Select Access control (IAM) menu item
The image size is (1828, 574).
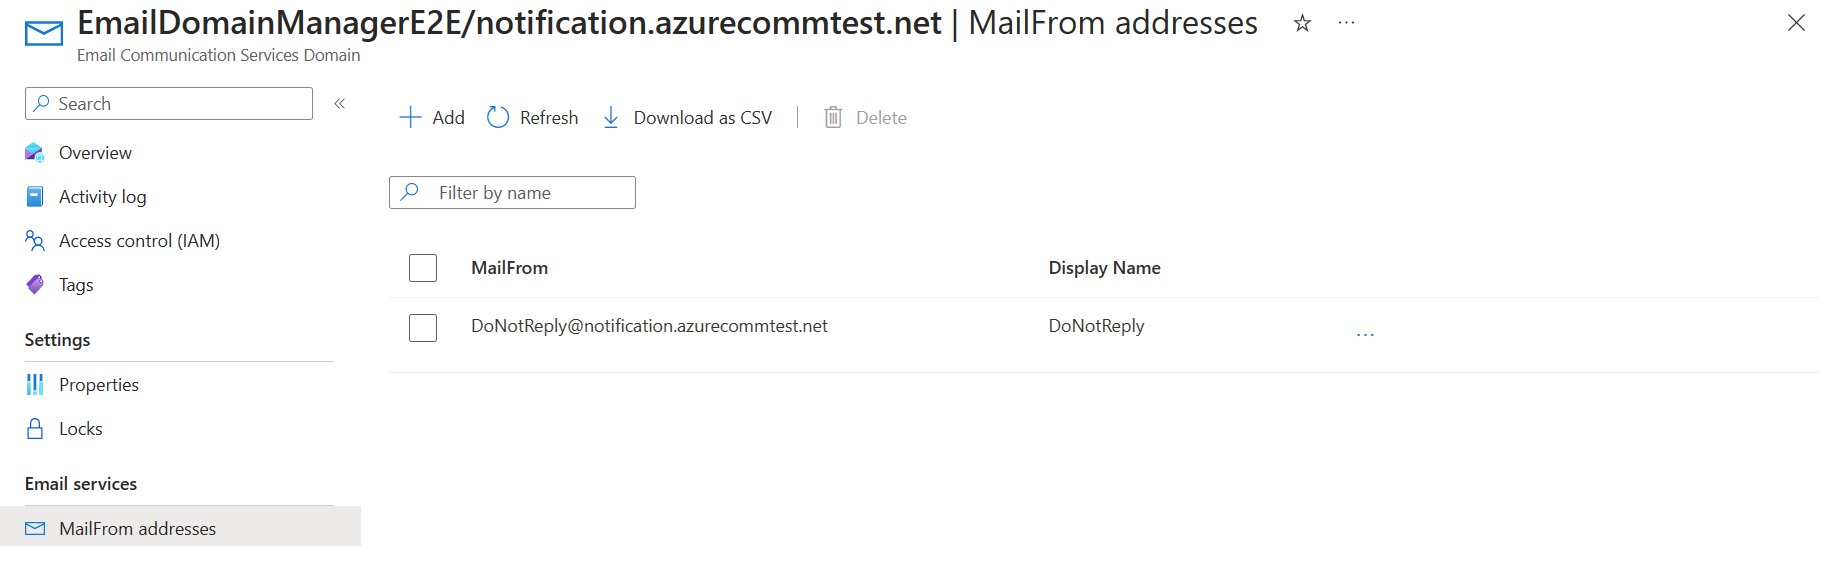point(139,241)
